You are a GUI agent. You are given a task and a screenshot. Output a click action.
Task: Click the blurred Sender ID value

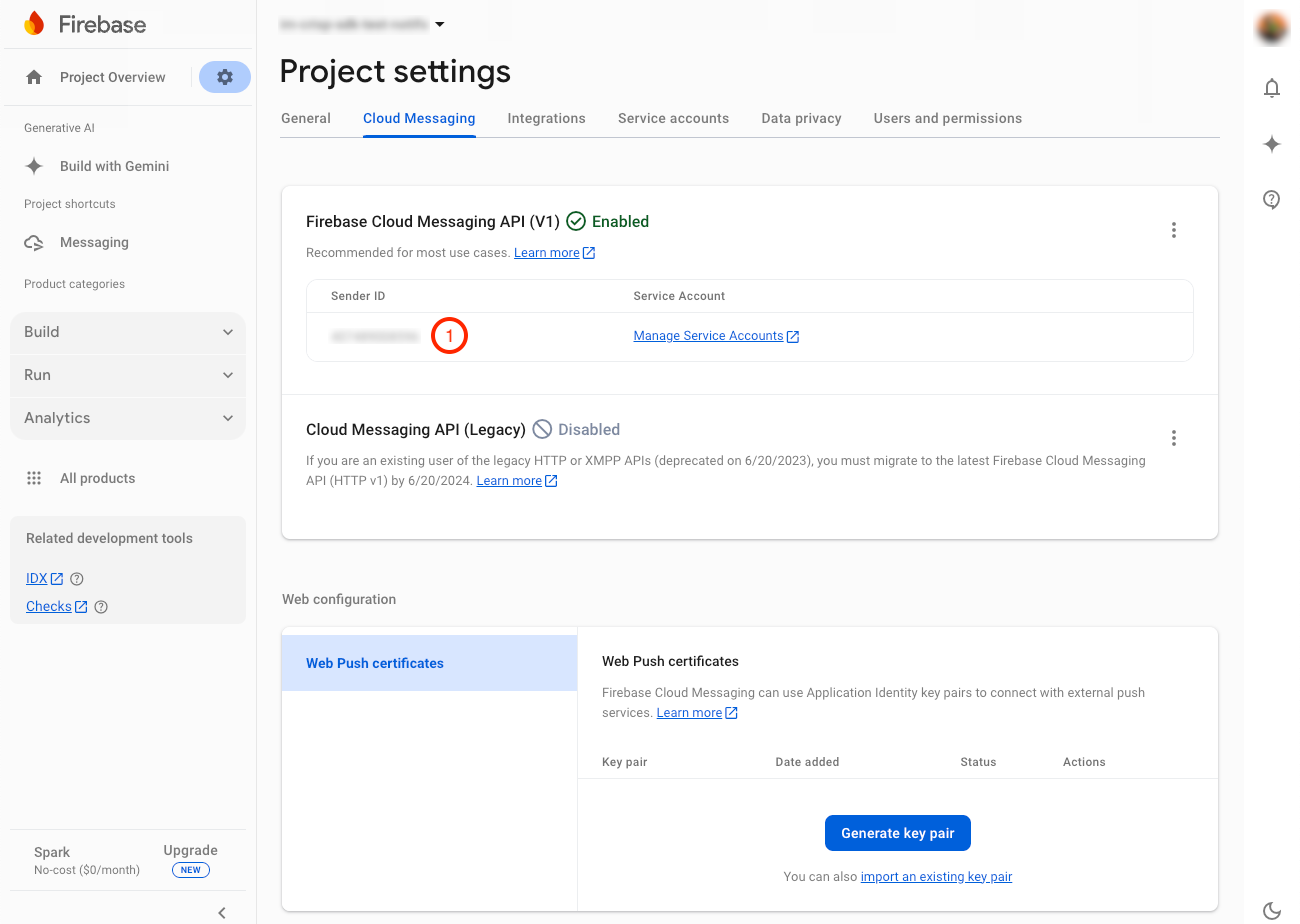click(x=375, y=337)
